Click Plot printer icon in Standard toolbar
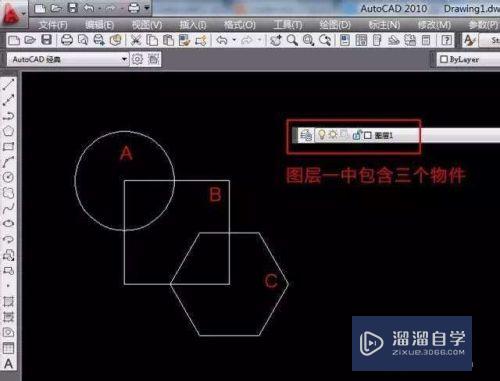 pos(67,40)
